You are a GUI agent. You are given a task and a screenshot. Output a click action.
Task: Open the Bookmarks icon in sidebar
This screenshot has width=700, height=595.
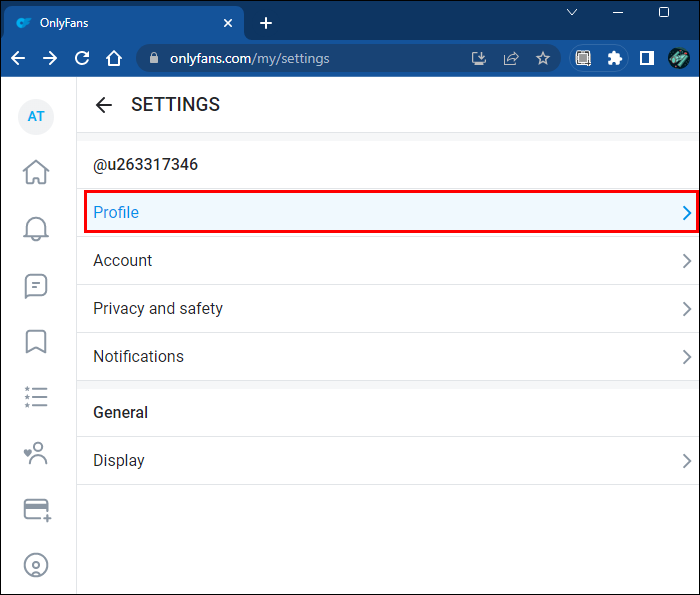coord(36,341)
